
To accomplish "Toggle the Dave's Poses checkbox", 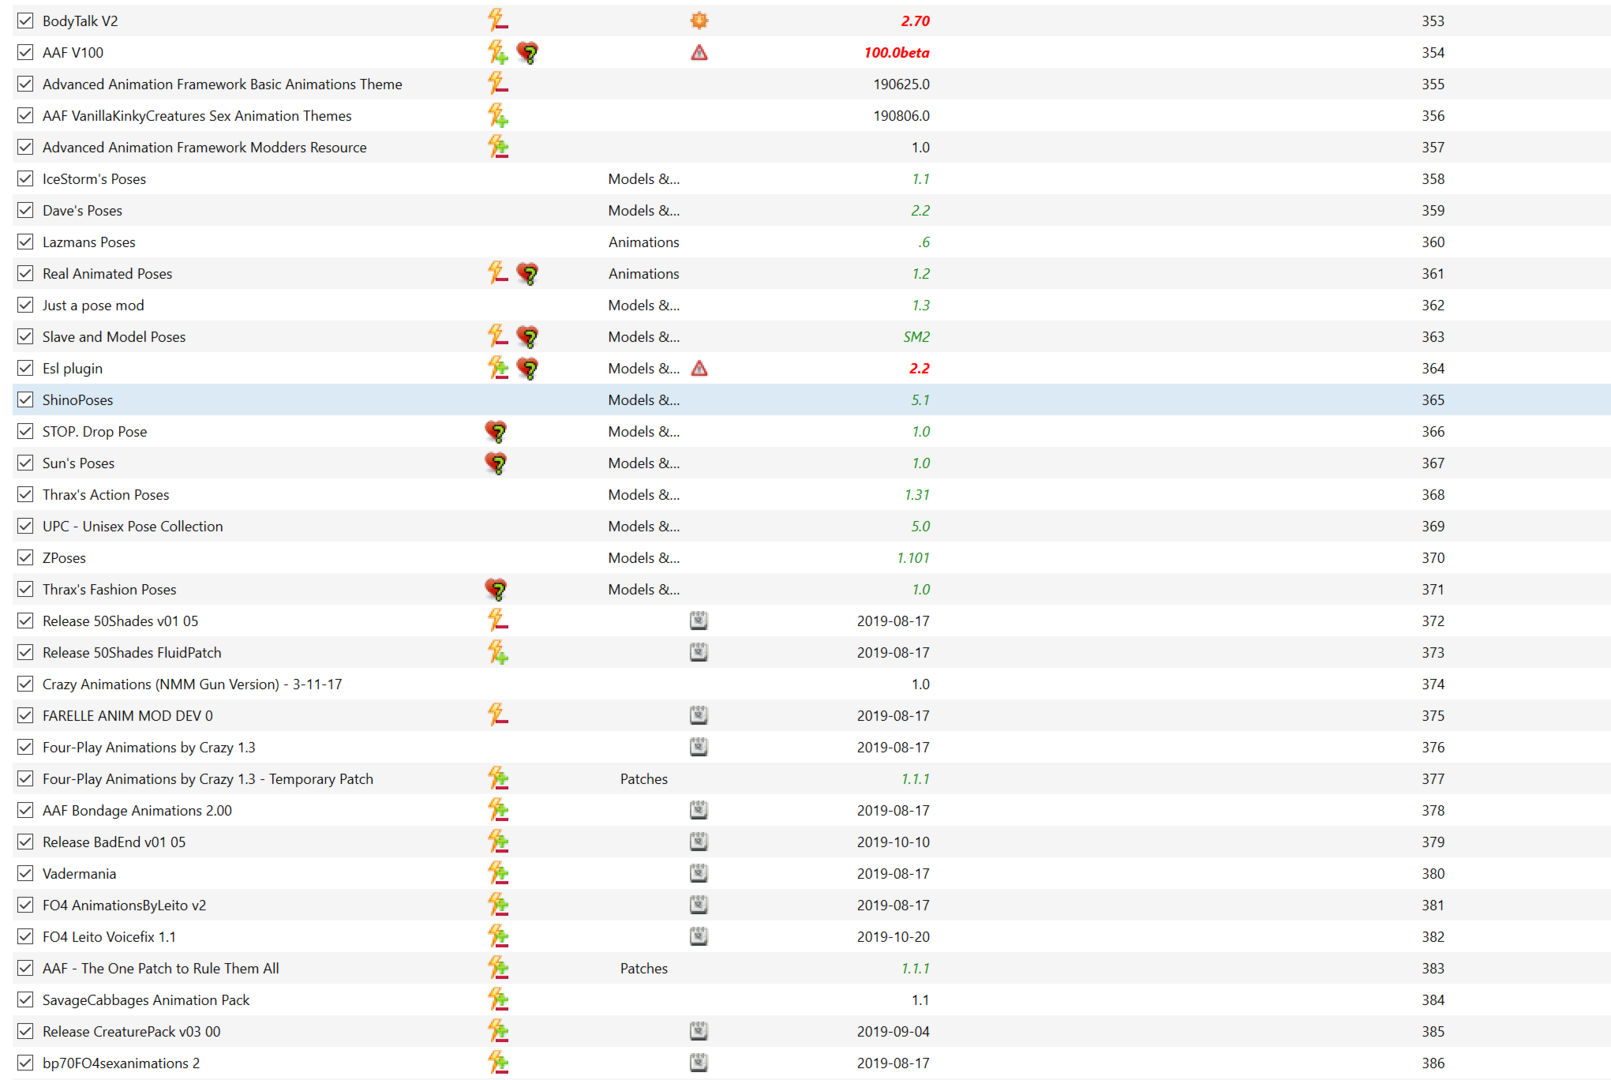I will tap(25, 210).
